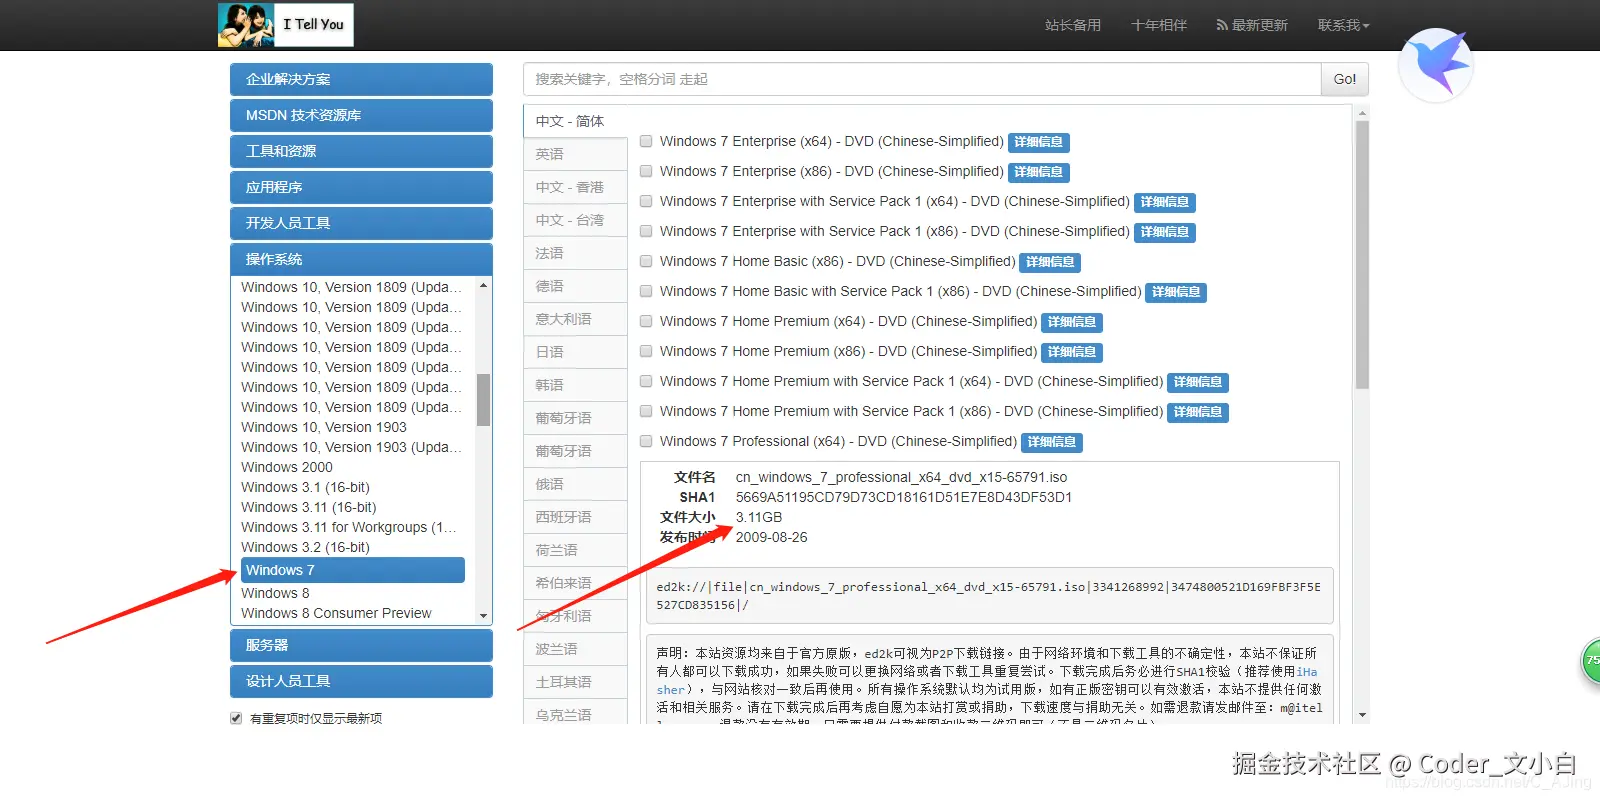
Task: Select Windows 3.11 for Workgroups entry
Action: (x=349, y=527)
